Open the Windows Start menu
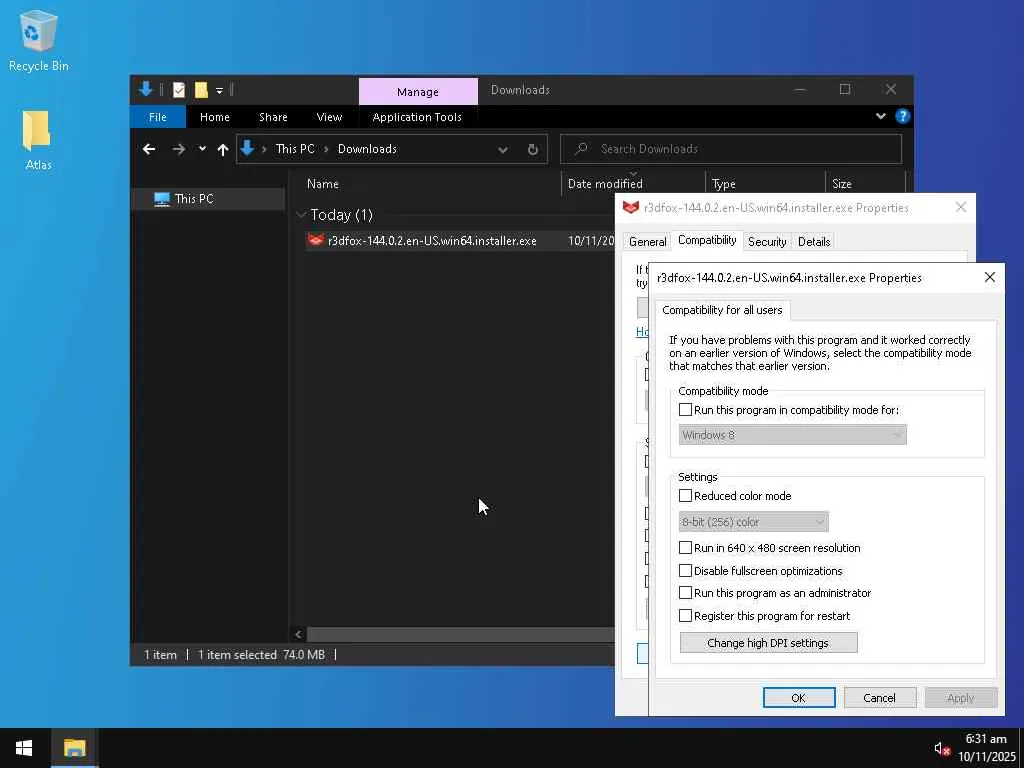Viewport: 1024px width, 768px height. (24, 748)
